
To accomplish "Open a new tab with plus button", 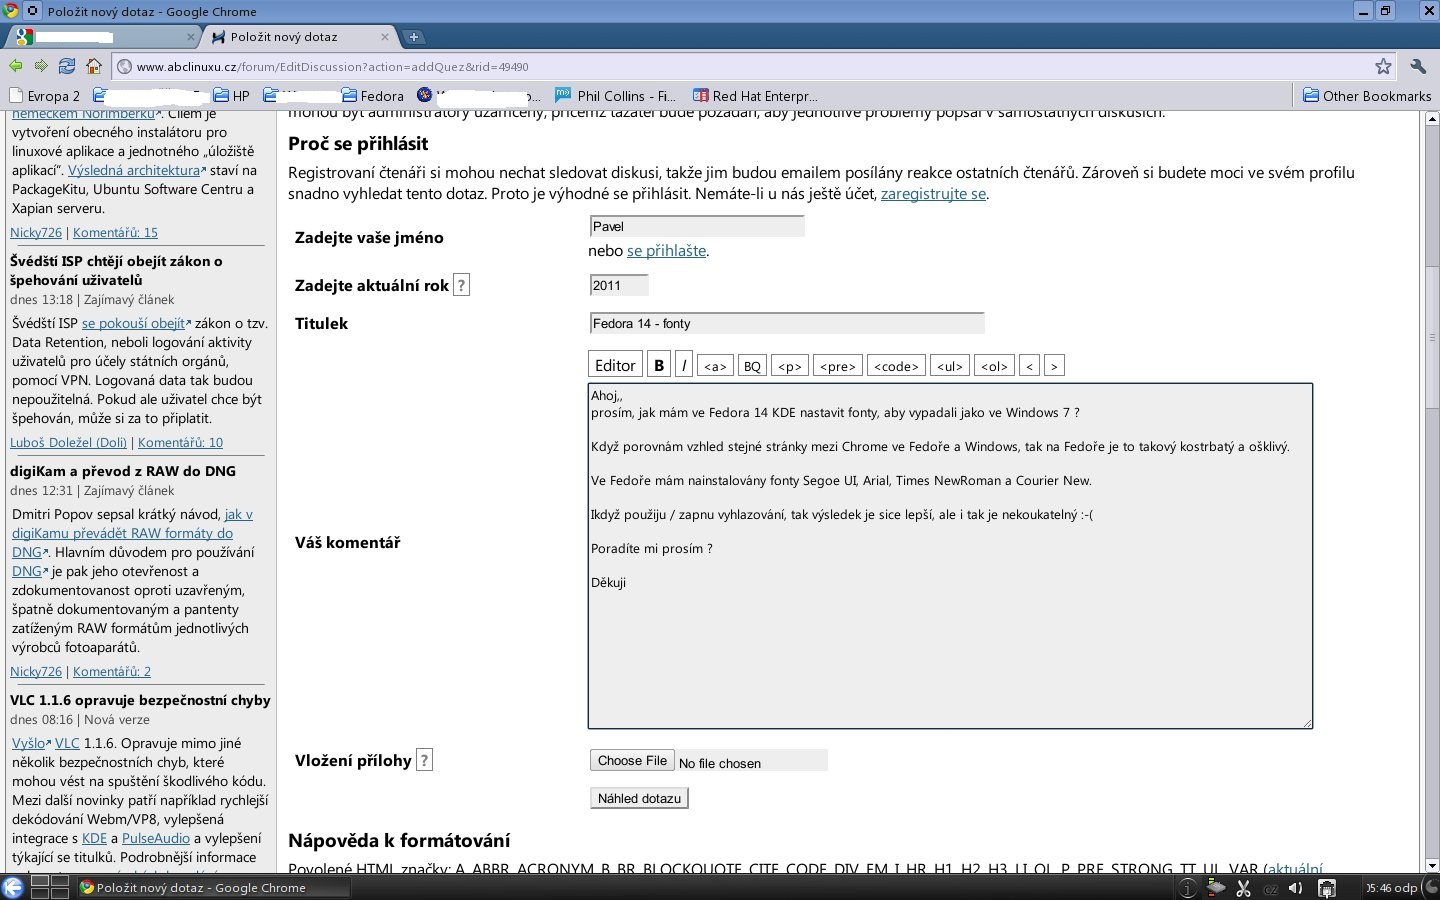I will point(413,37).
